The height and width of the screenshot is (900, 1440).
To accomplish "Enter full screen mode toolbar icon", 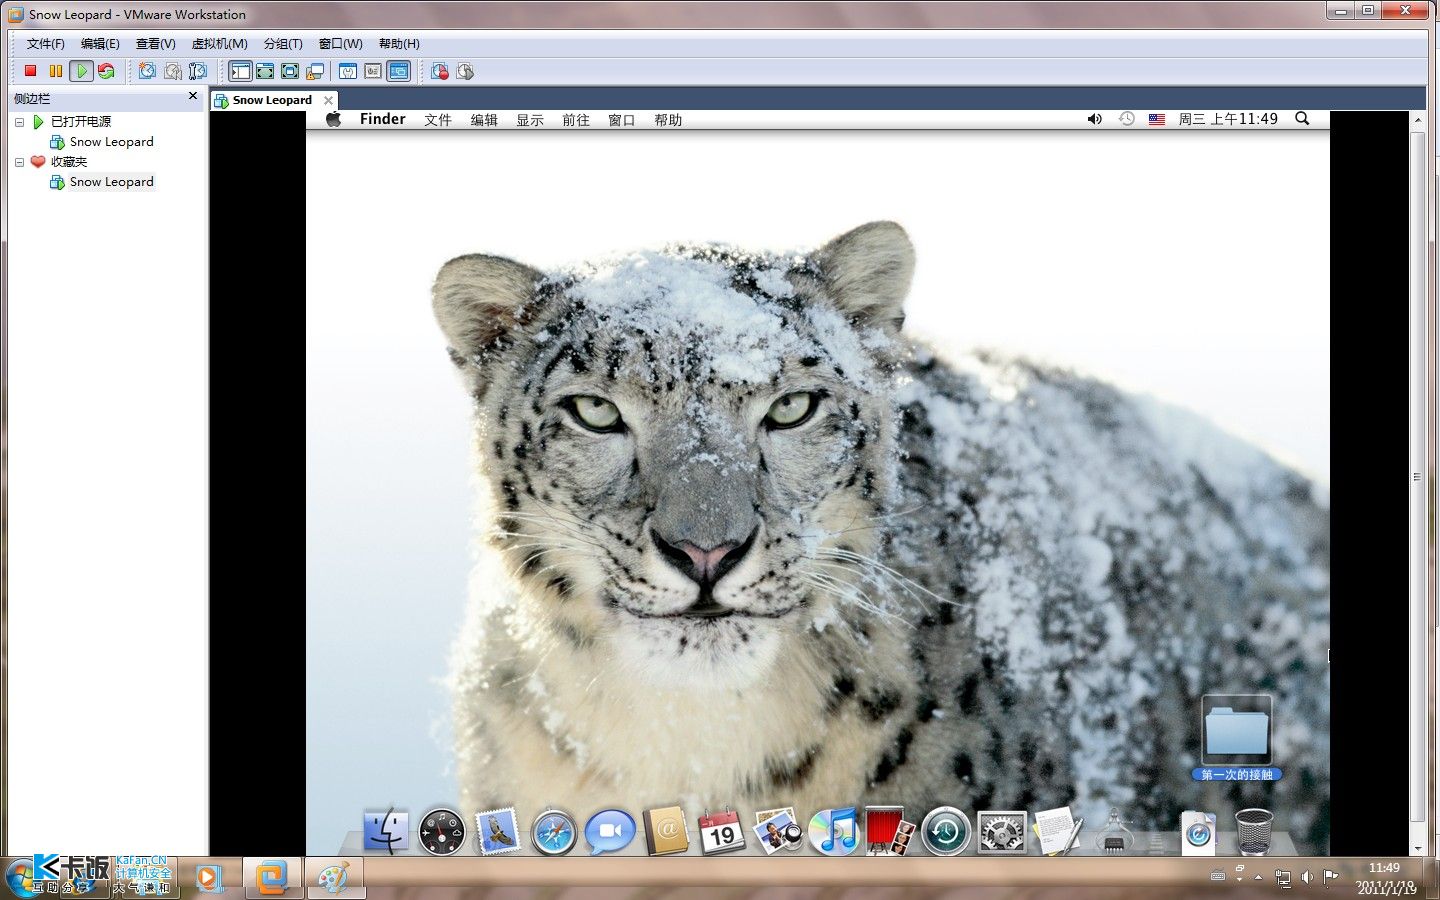I will pyautogui.click(x=290, y=71).
